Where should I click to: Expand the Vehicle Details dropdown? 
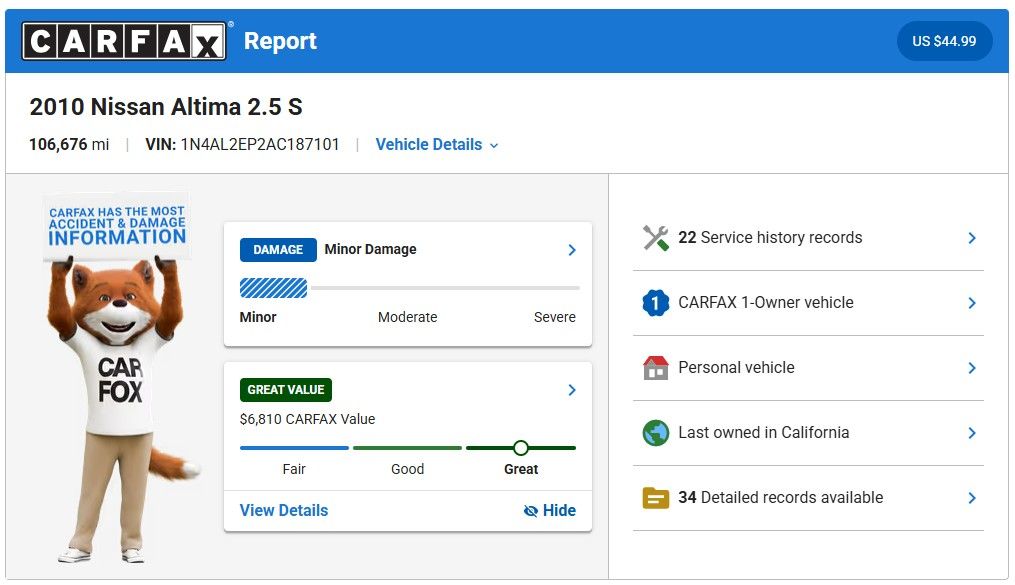point(437,145)
